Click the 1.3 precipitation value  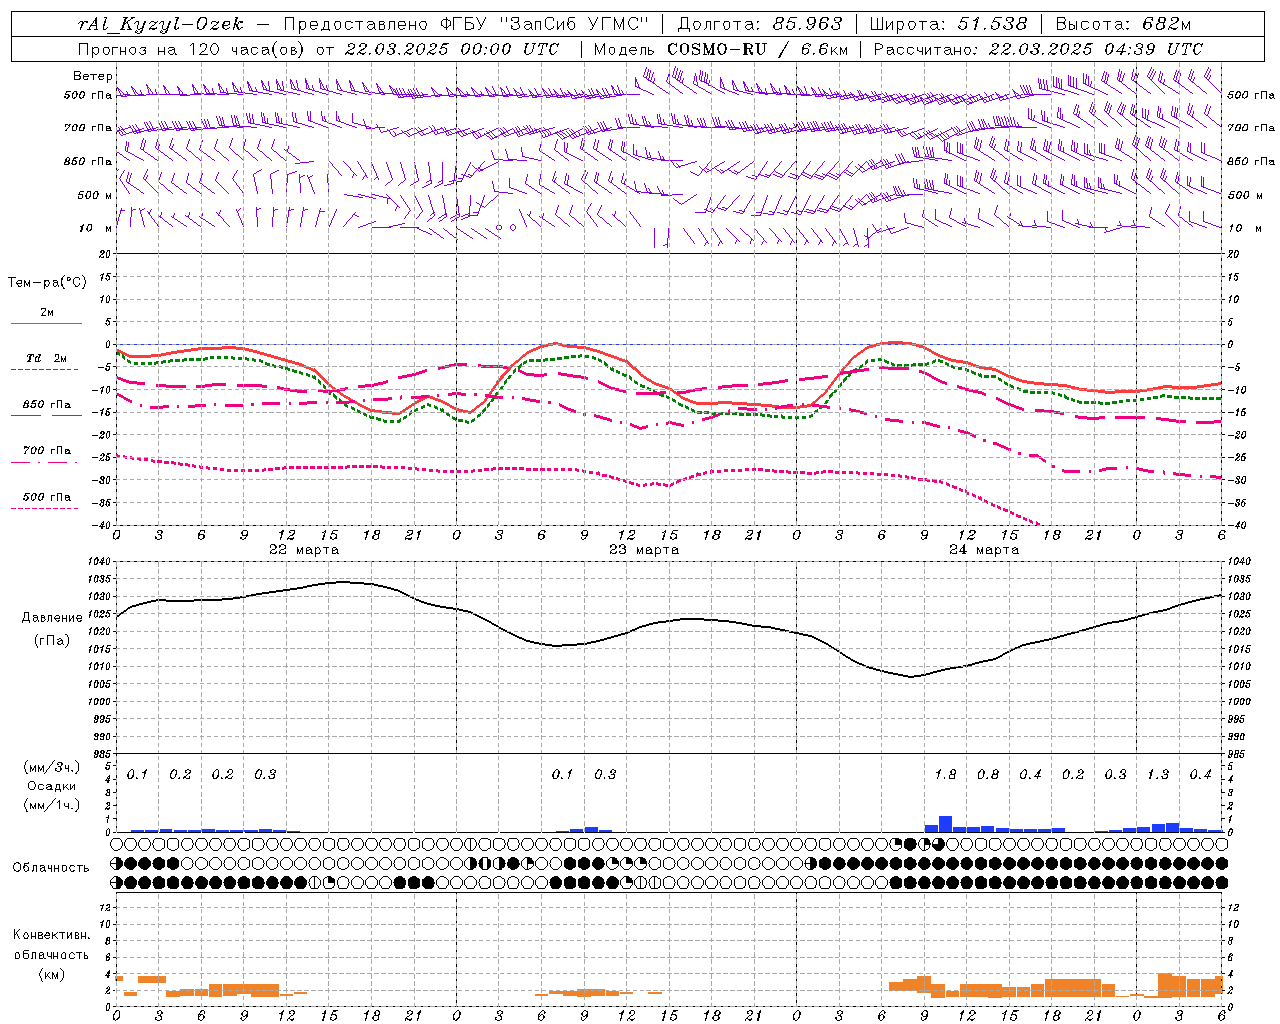[1158, 774]
